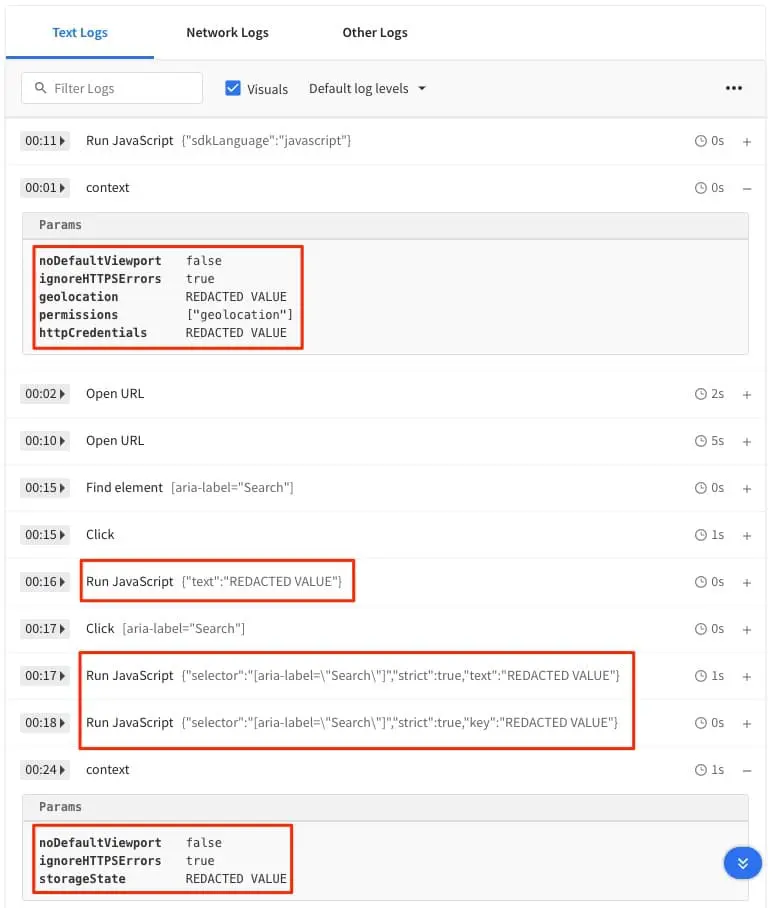Image resolution: width=772 pixels, height=908 pixels.
Task: Click the search magnifier icon in filter
Action: 41,88
